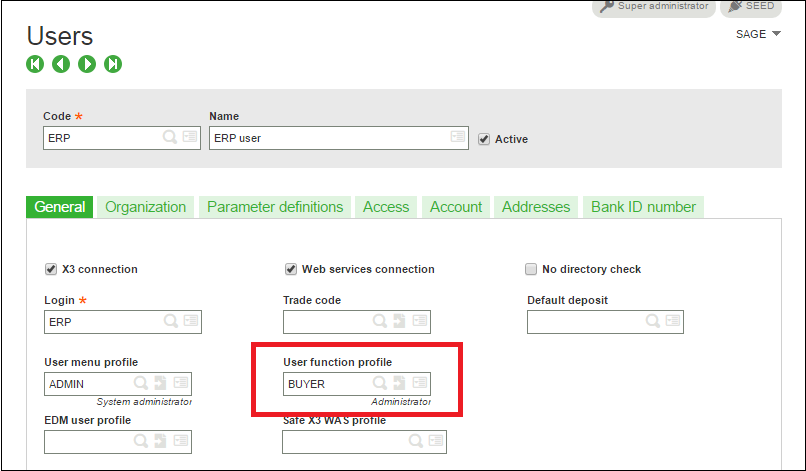806x471 pixels.
Task: Click actions icon in Trade code field
Action: click(x=419, y=320)
